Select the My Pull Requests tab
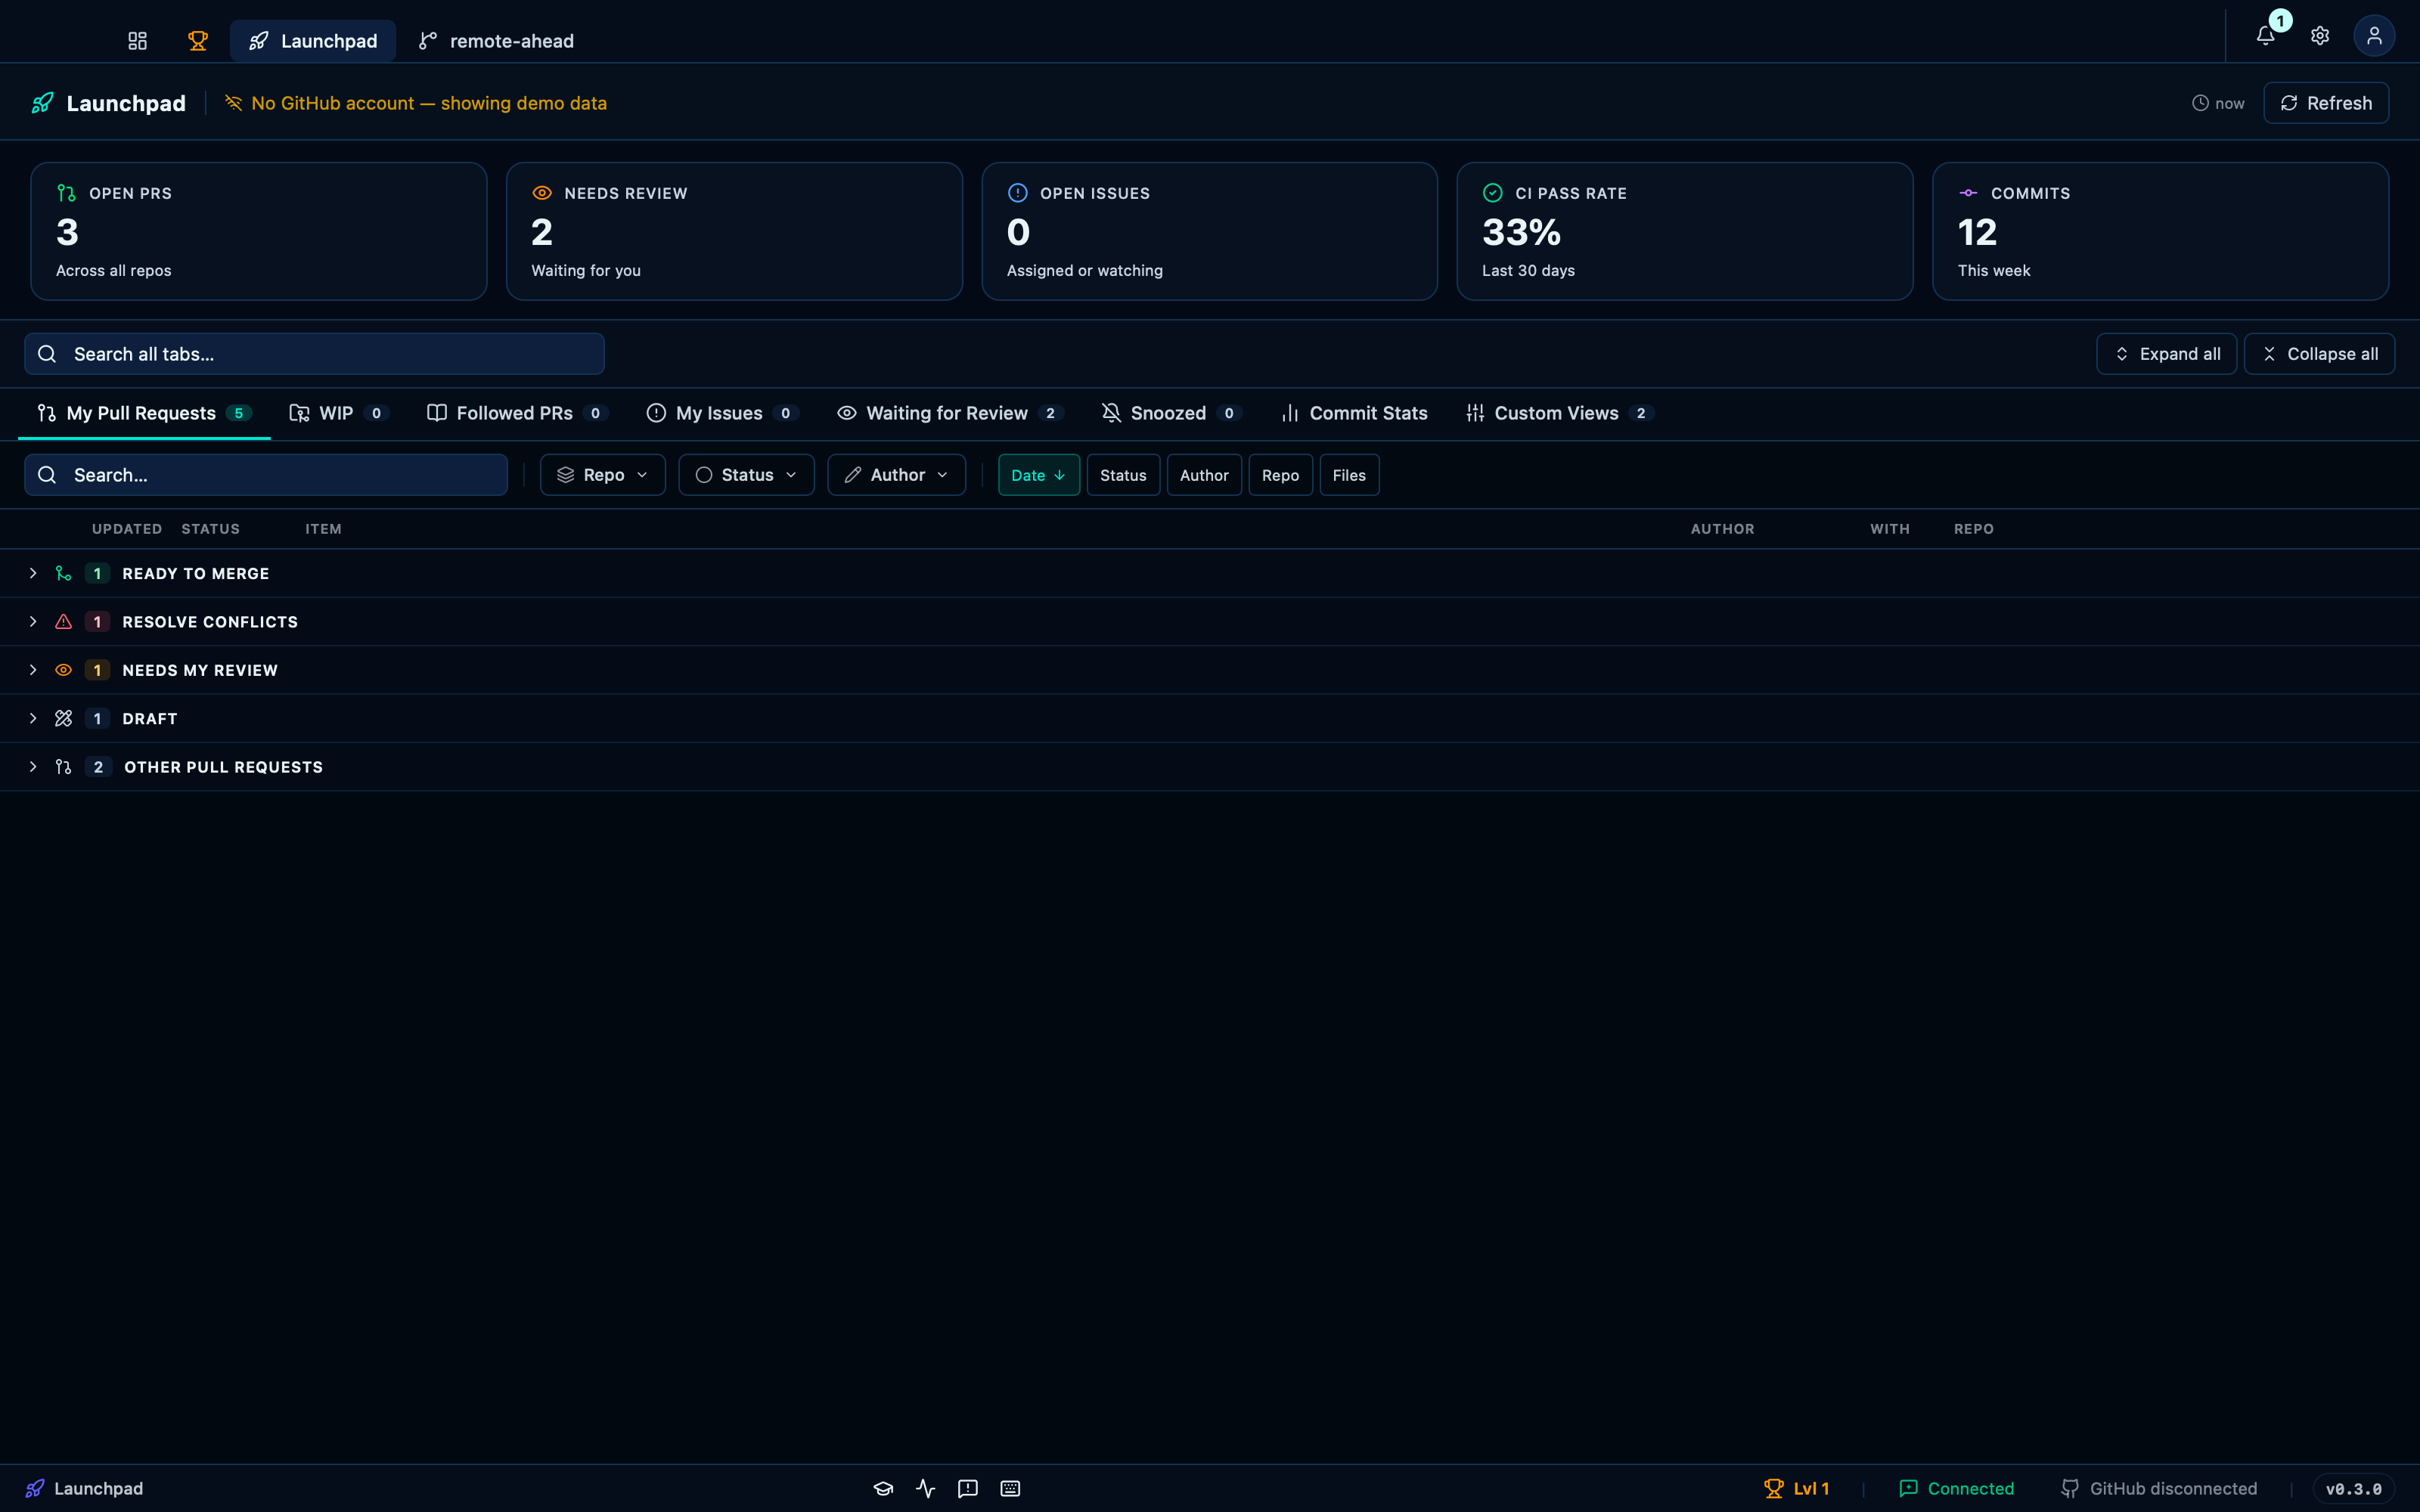The width and height of the screenshot is (2420, 1512). (x=144, y=413)
